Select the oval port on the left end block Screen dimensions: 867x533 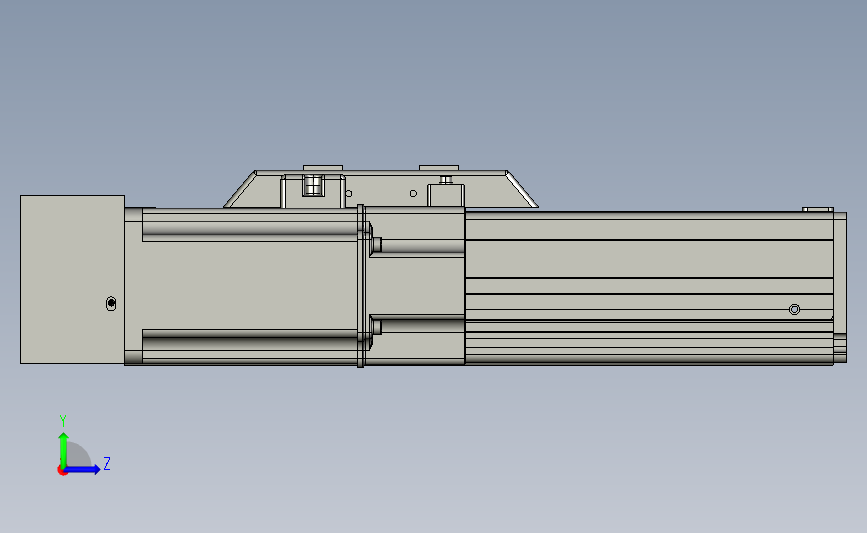[x=111, y=304]
